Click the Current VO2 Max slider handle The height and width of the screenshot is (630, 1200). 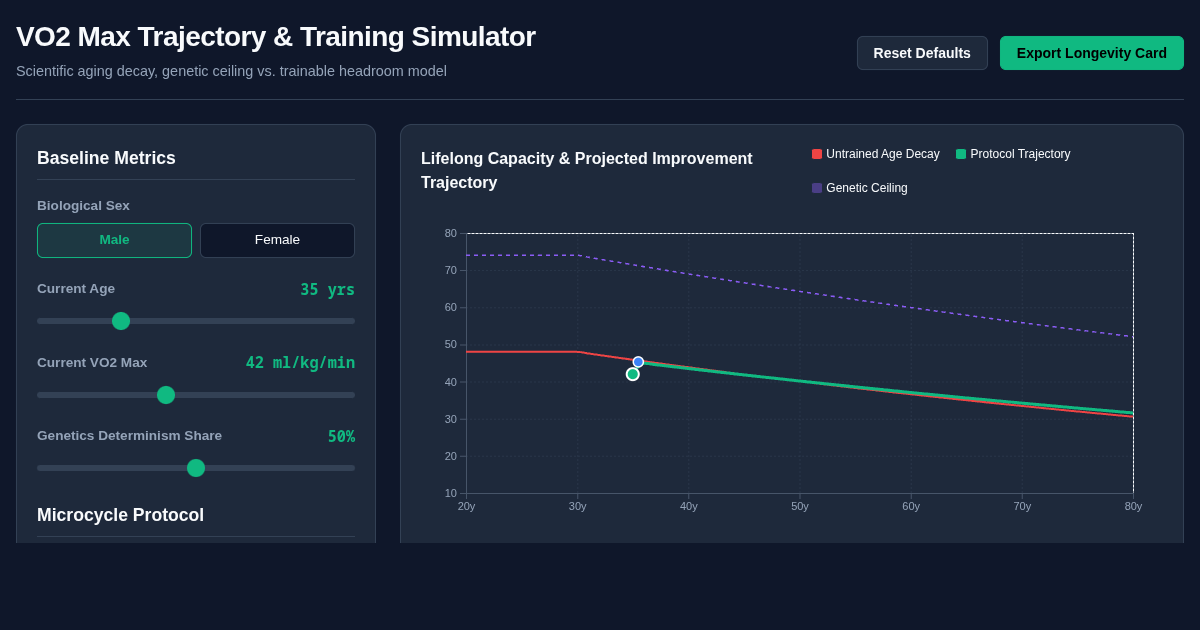166,395
